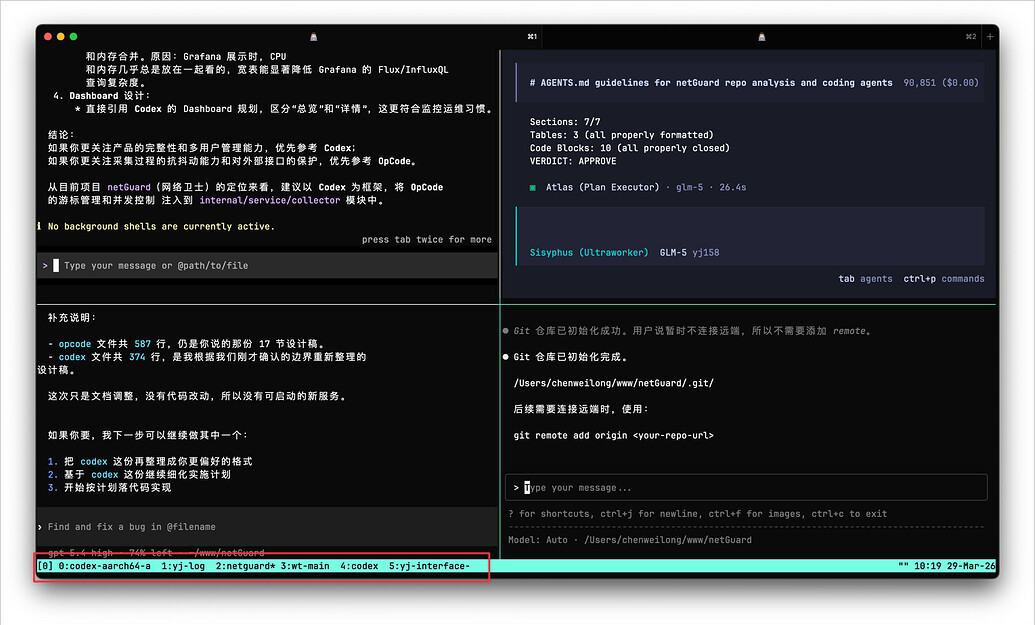Click the green square before Atlas
1035x625 pixels.
[x=533, y=187]
